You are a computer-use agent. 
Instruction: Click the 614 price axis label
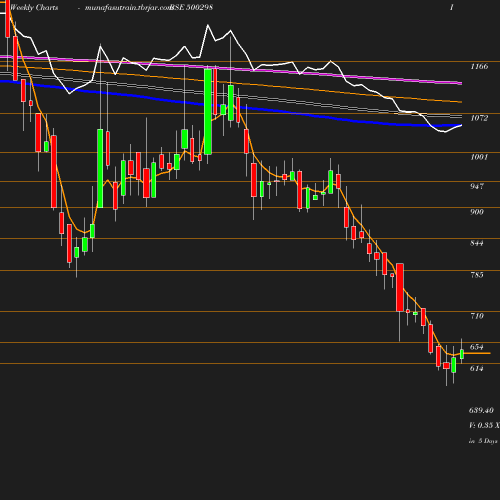coord(477,368)
